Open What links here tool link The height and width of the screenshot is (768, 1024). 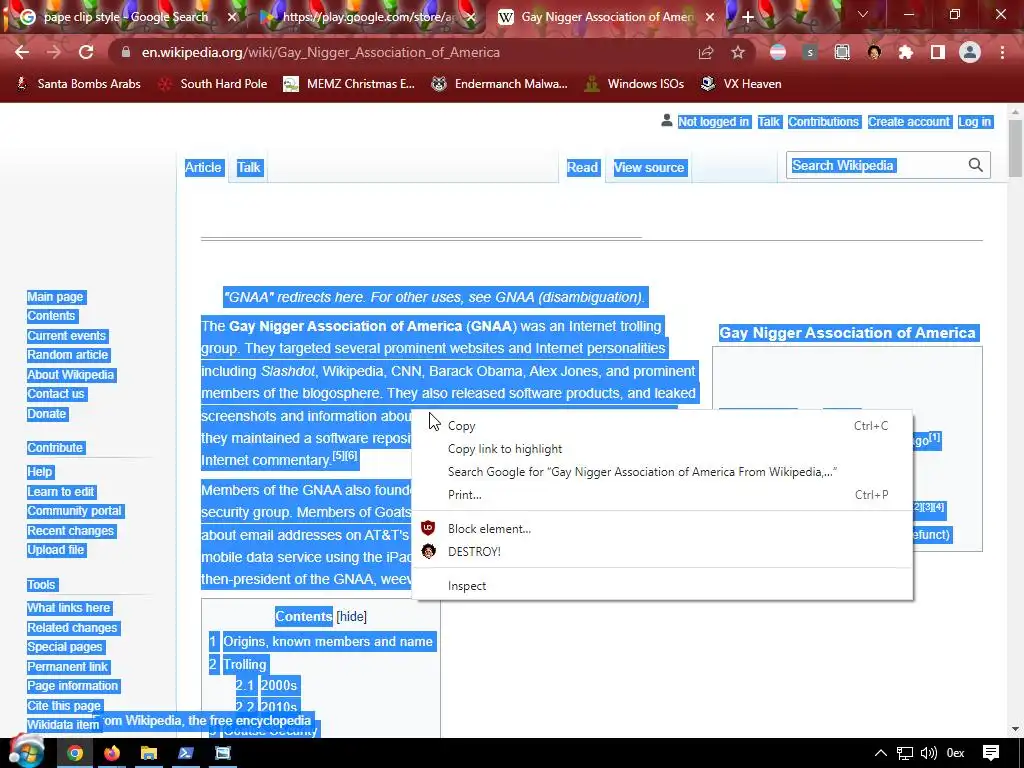click(69, 607)
